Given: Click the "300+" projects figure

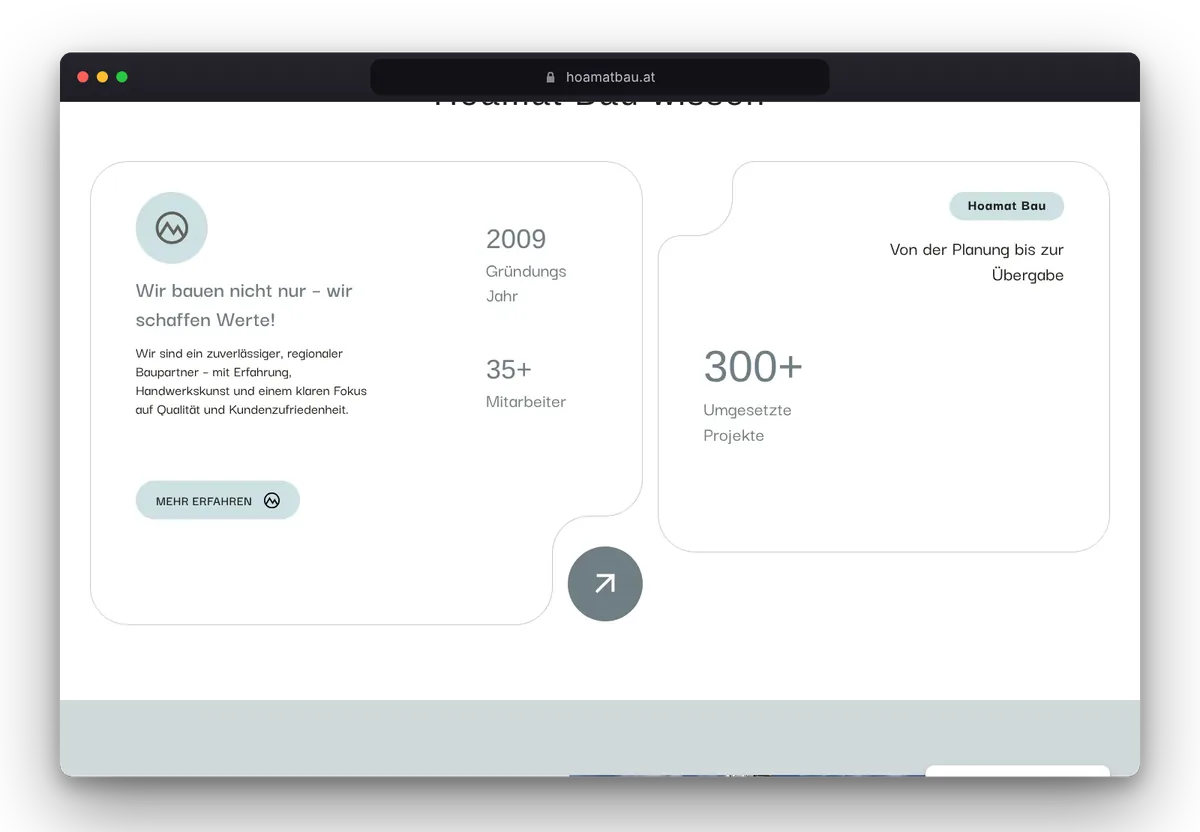Looking at the screenshot, I should (753, 367).
